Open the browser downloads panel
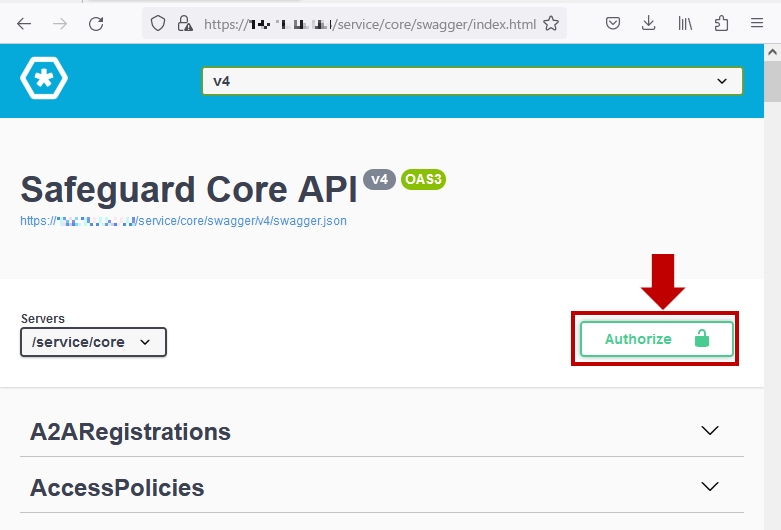Viewport: 781px width, 530px height. 649,23
